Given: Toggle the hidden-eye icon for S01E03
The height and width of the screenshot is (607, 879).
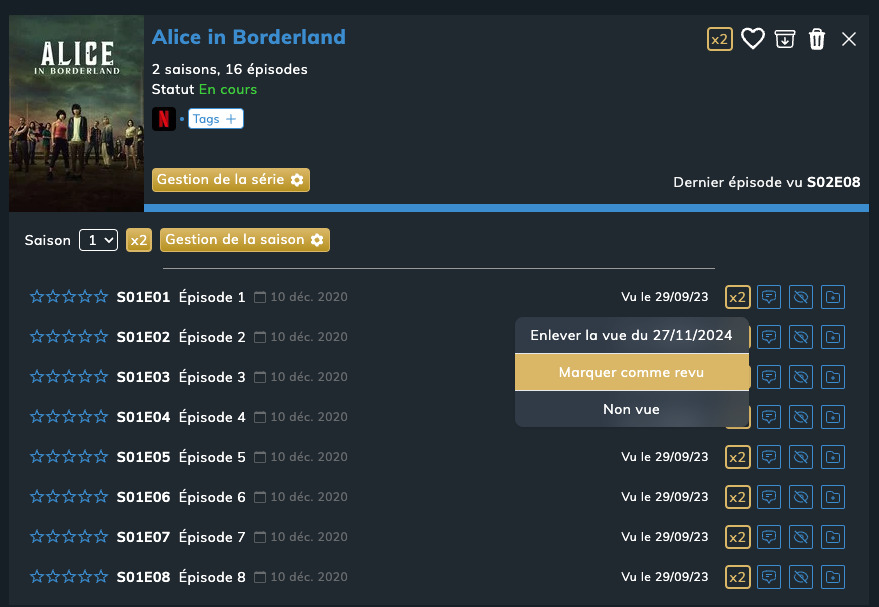Looking at the screenshot, I should [800, 377].
